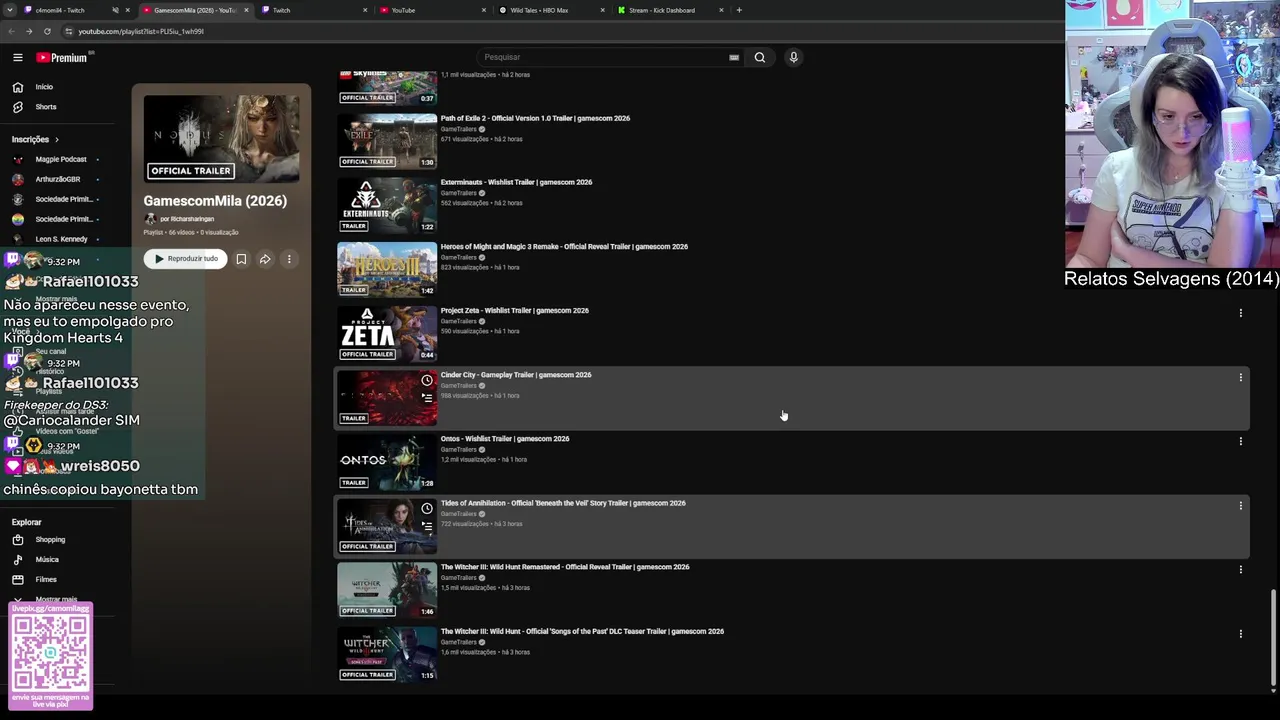The height and width of the screenshot is (720, 1280).
Task: Open options menu for Cinder City video
Action: pyautogui.click(x=1241, y=377)
